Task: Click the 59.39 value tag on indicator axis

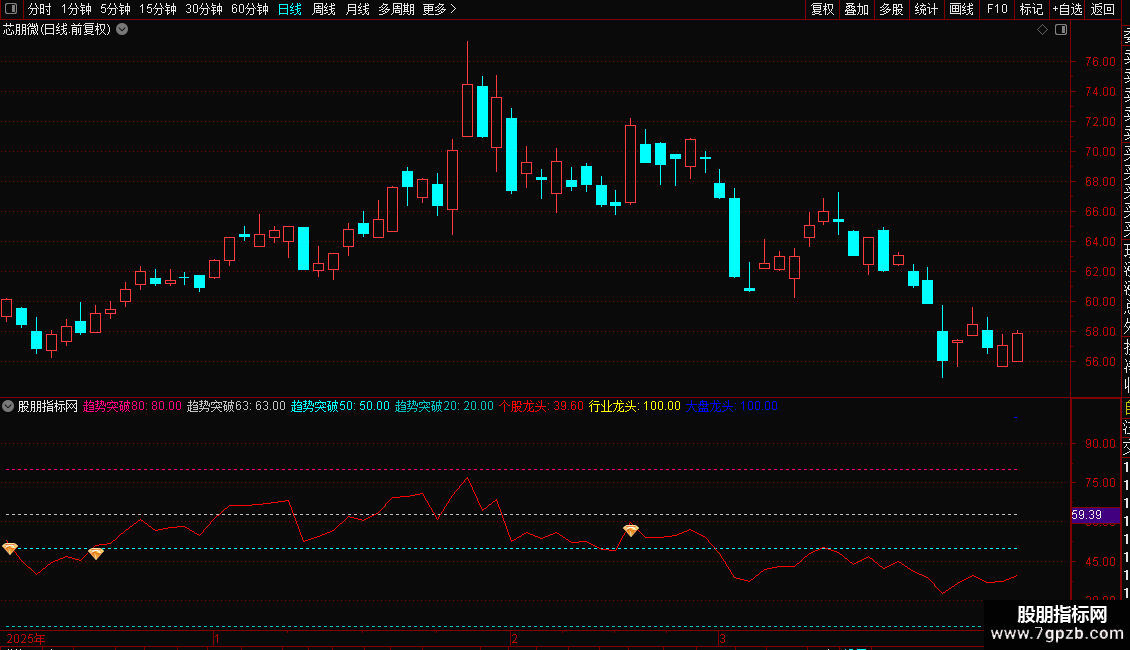Action: pyautogui.click(x=1094, y=515)
